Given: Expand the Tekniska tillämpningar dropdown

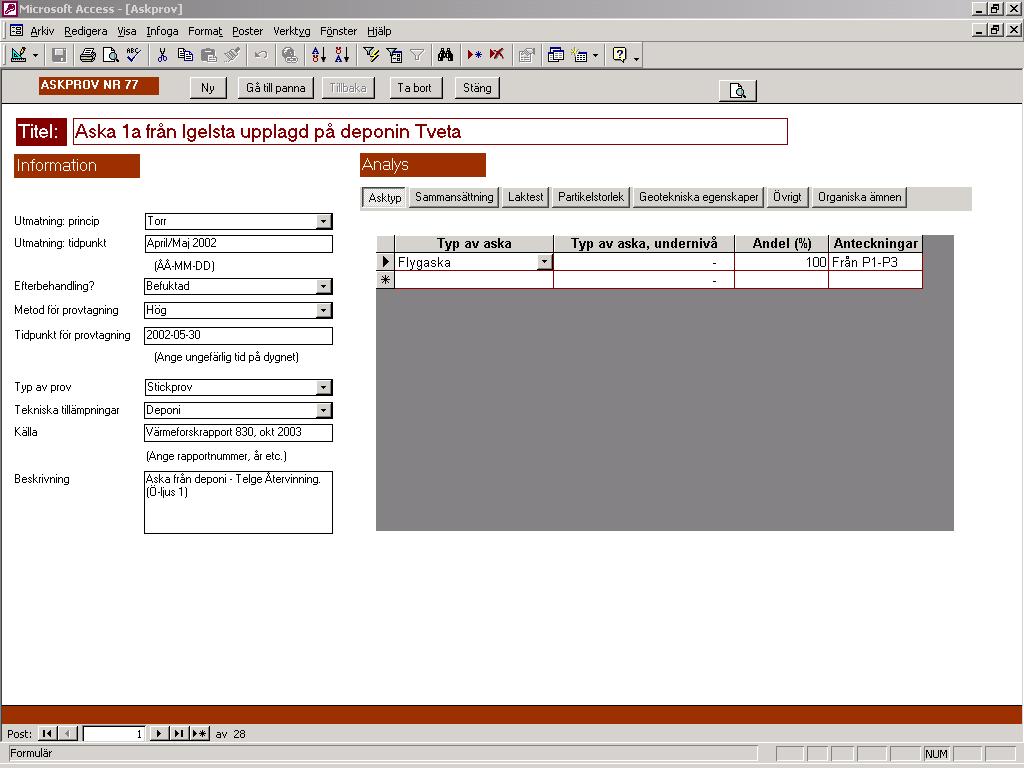Looking at the screenshot, I should [323, 410].
